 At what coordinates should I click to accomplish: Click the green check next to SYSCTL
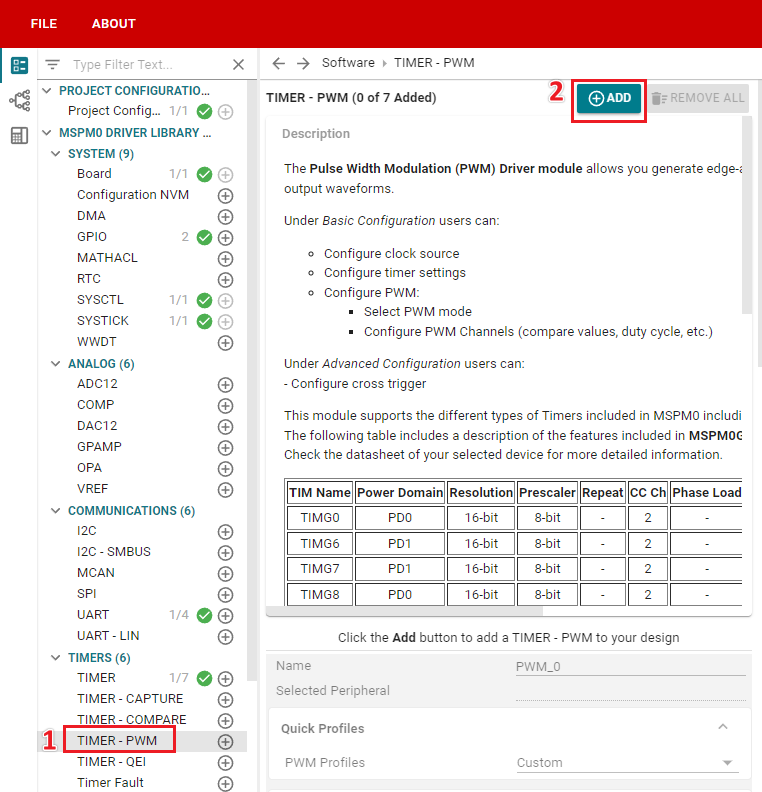(x=204, y=301)
